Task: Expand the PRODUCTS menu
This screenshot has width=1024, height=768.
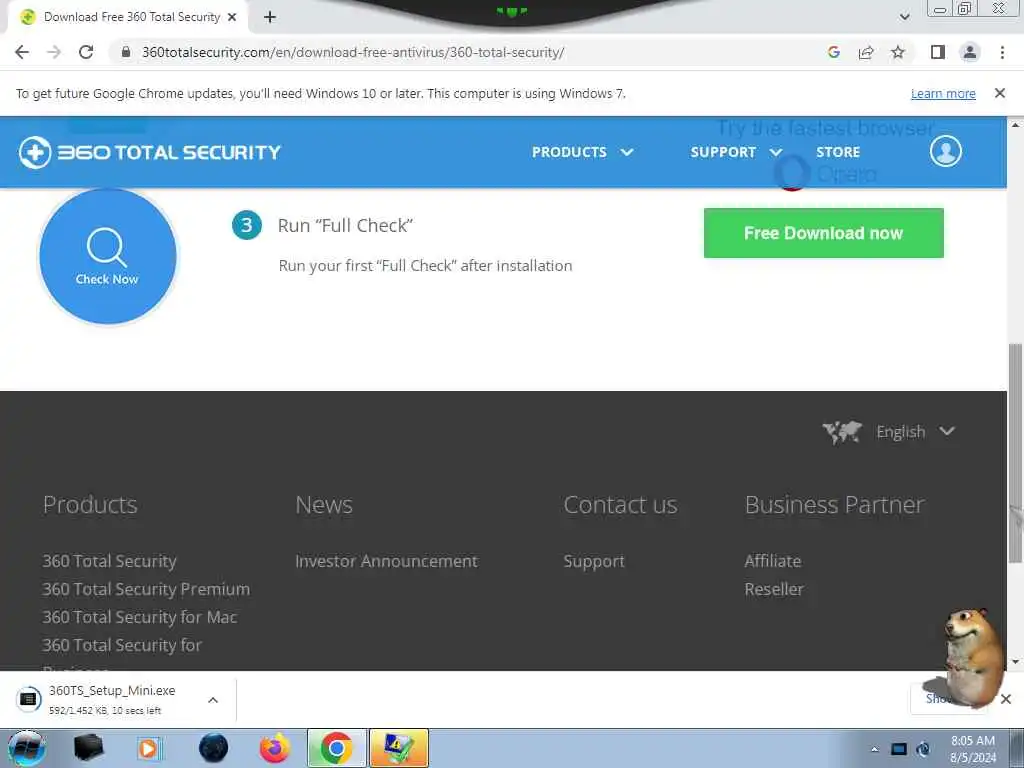Action: (582, 152)
